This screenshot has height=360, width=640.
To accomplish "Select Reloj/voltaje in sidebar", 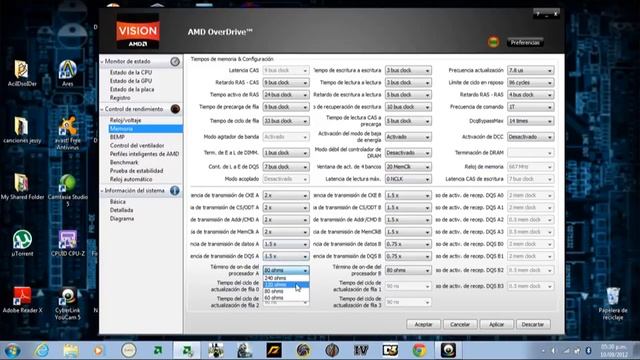I will 125,120.
